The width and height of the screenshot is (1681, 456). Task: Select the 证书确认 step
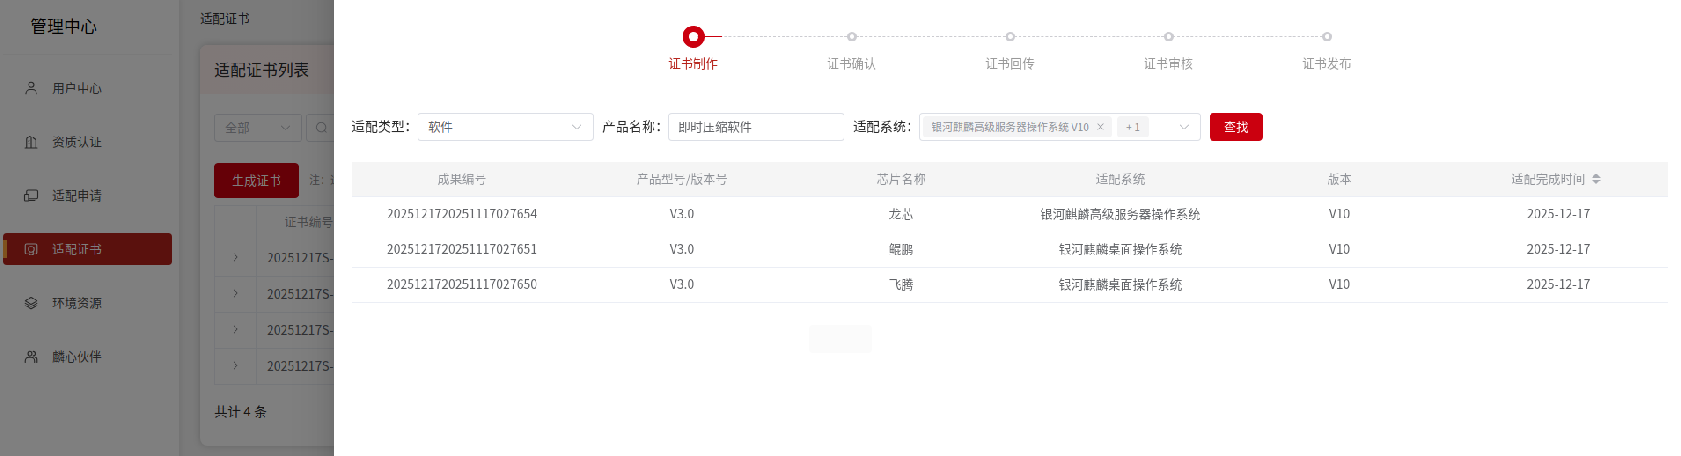[x=851, y=37]
